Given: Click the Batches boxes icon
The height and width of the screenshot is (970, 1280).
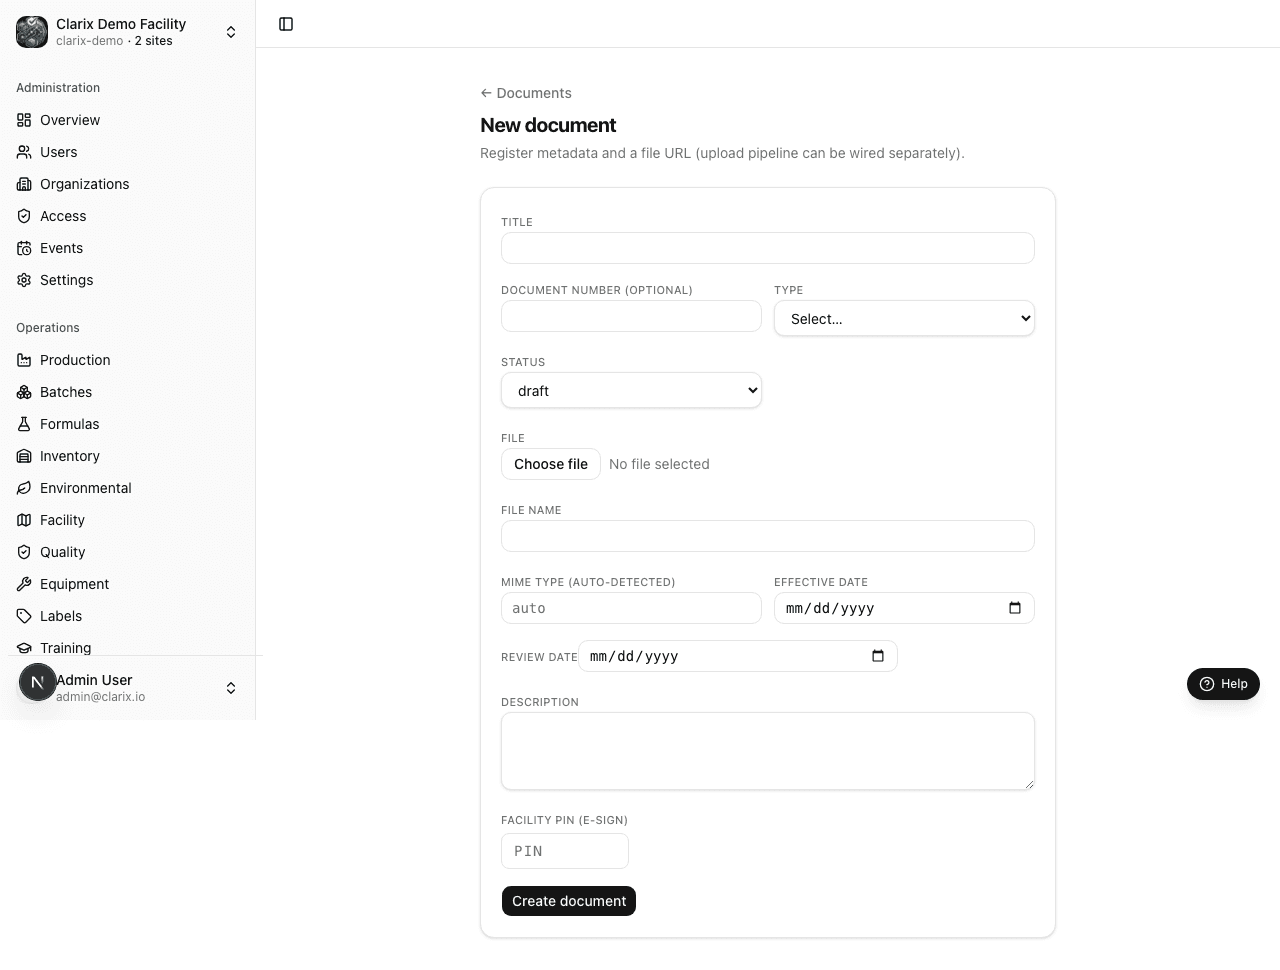Looking at the screenshot, I should (24, 392).
